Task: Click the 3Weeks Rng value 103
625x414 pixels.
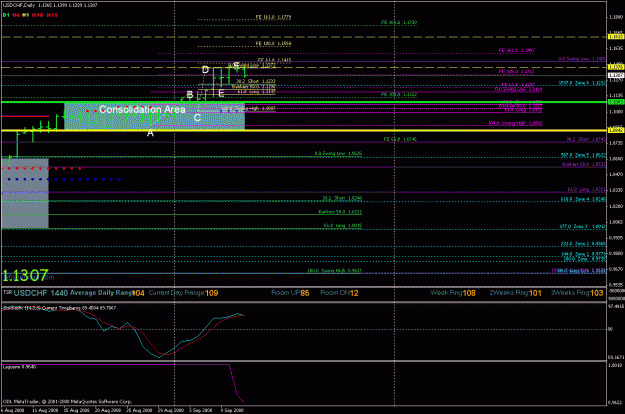Action: click(596, 293)
